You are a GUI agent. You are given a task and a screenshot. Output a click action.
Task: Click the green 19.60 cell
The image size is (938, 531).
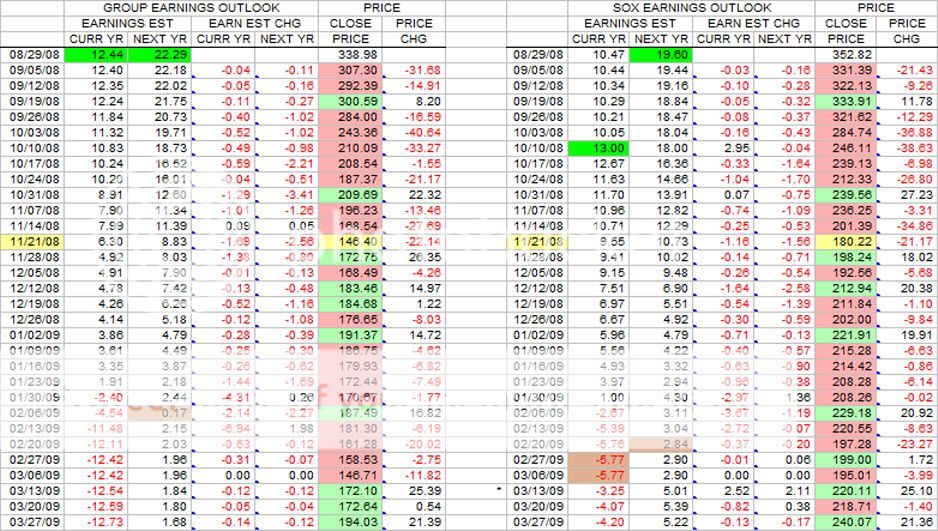tap(659, 53)
